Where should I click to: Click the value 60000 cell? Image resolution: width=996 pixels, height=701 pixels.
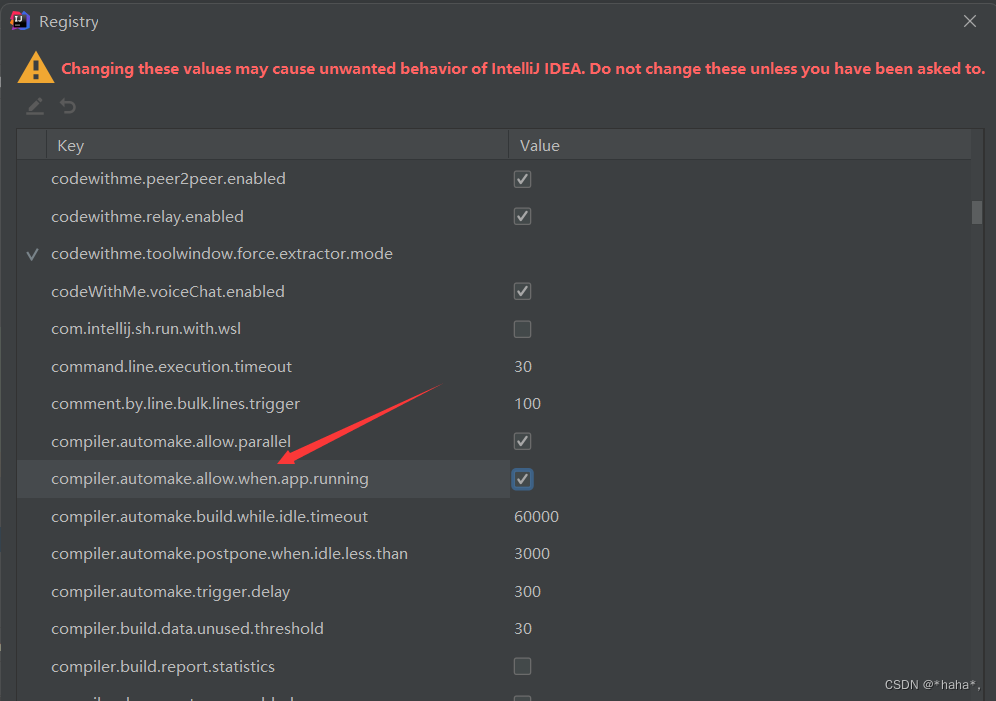point(536,516)
